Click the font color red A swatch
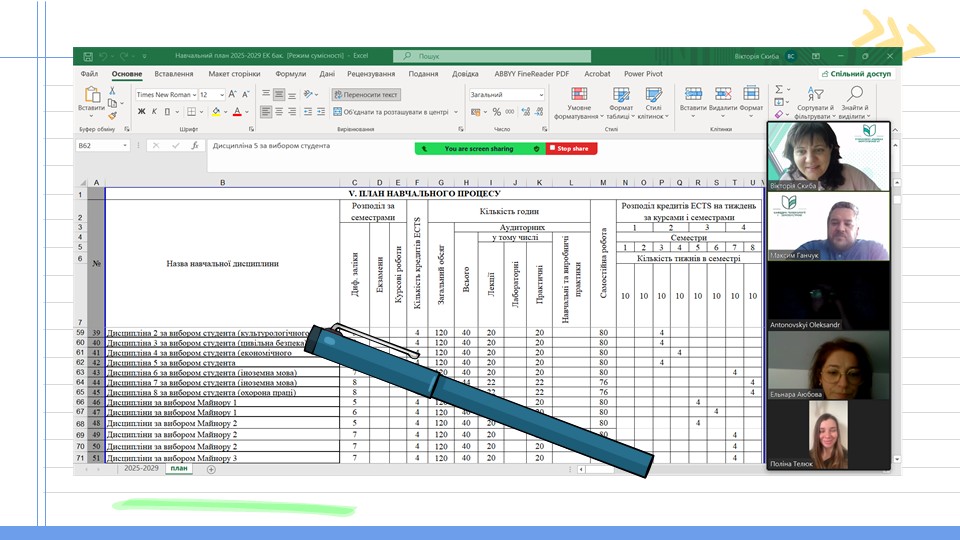 click(x=237, y=112)
